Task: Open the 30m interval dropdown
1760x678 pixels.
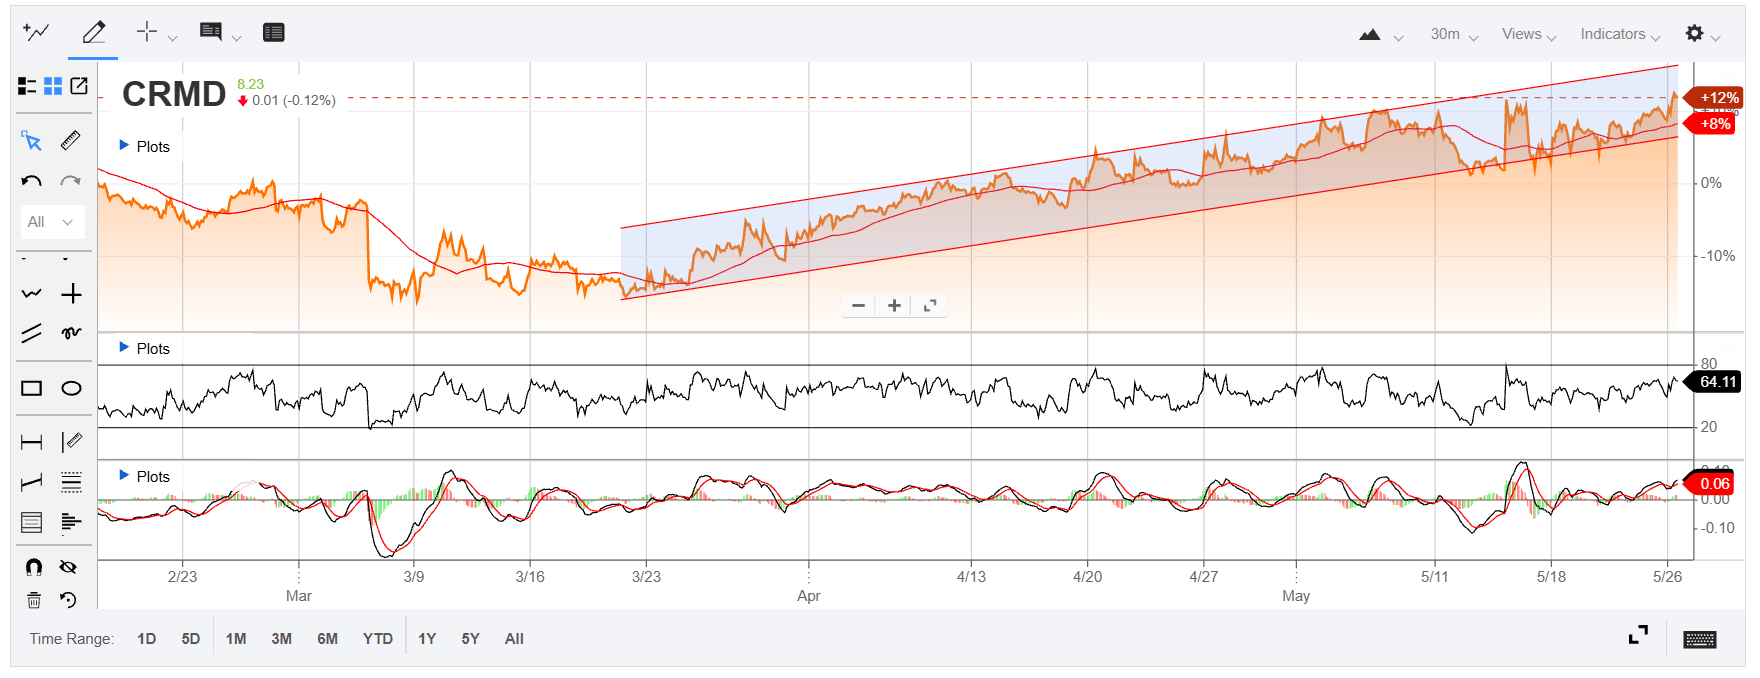Action: tap(1454, 34)
